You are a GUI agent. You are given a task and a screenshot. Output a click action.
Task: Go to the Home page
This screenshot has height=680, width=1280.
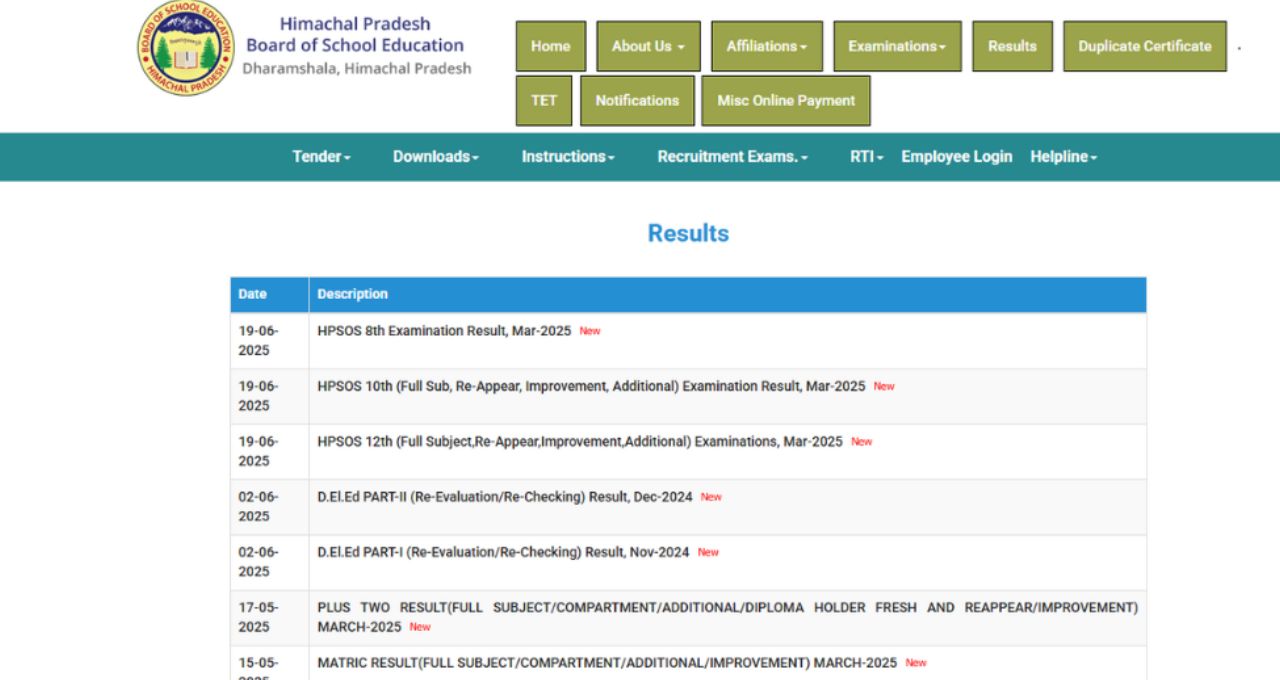click(551, 46)
